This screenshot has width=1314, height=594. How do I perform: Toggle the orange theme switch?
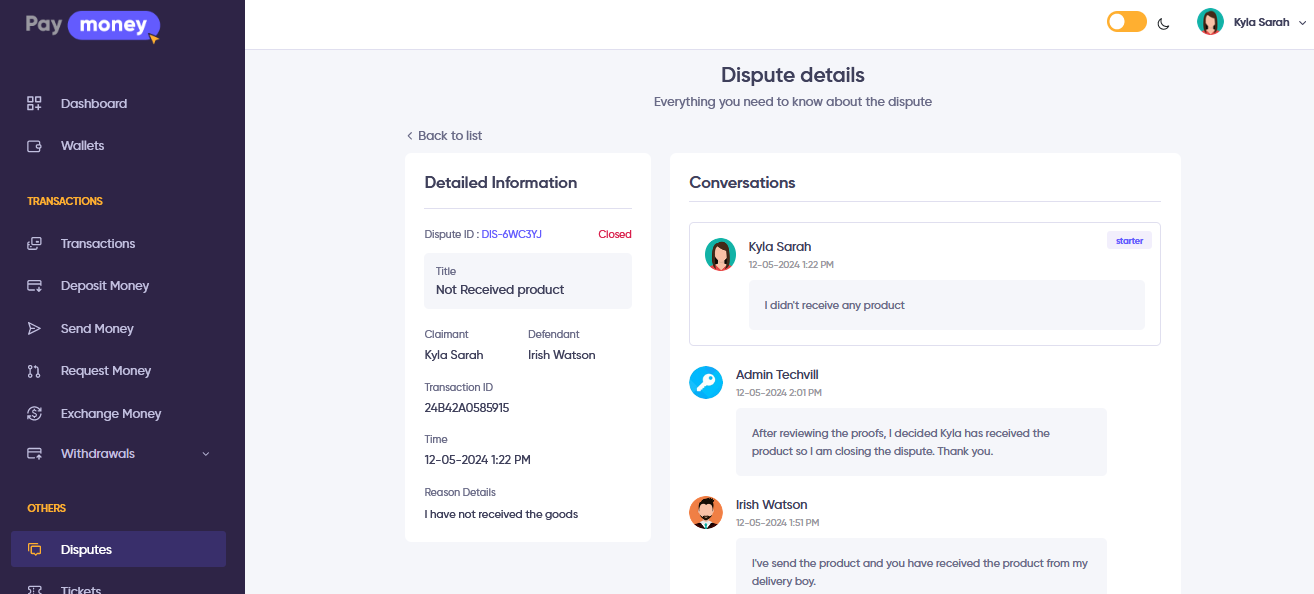click(x=1126, y=22)
